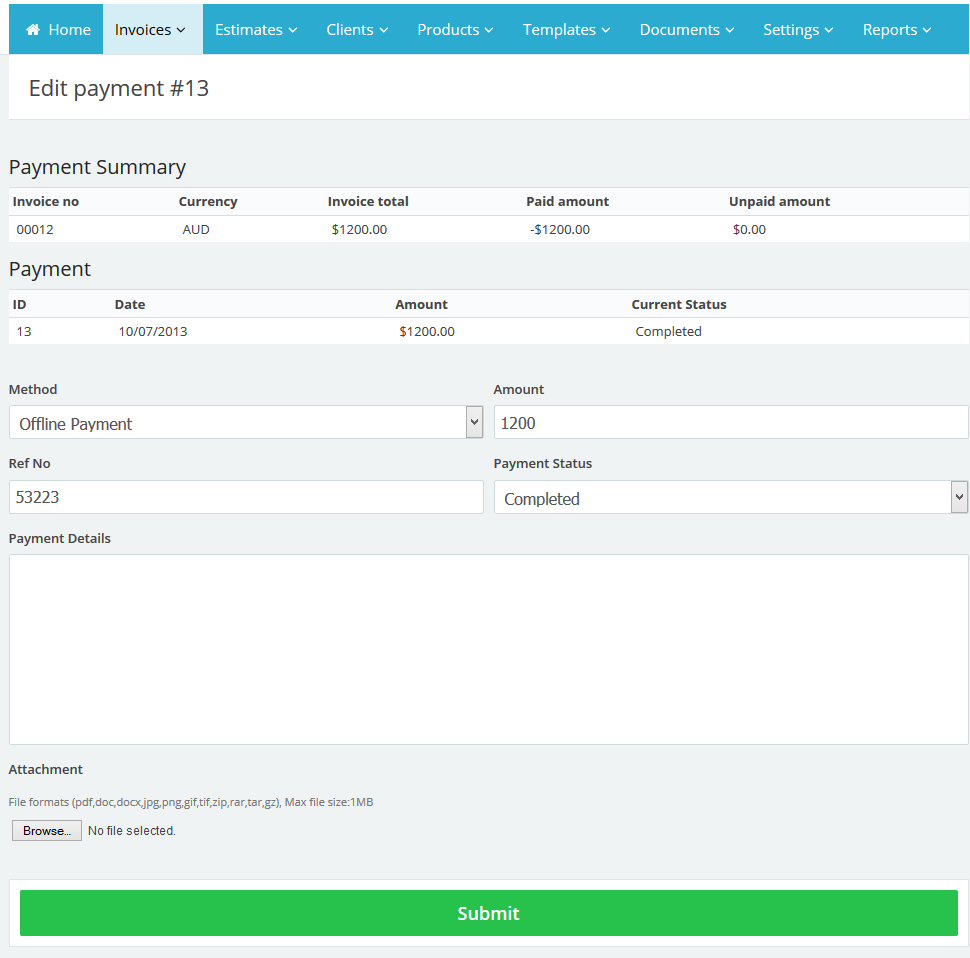Click the Home icon in navbar

click(x=33, y=30)
